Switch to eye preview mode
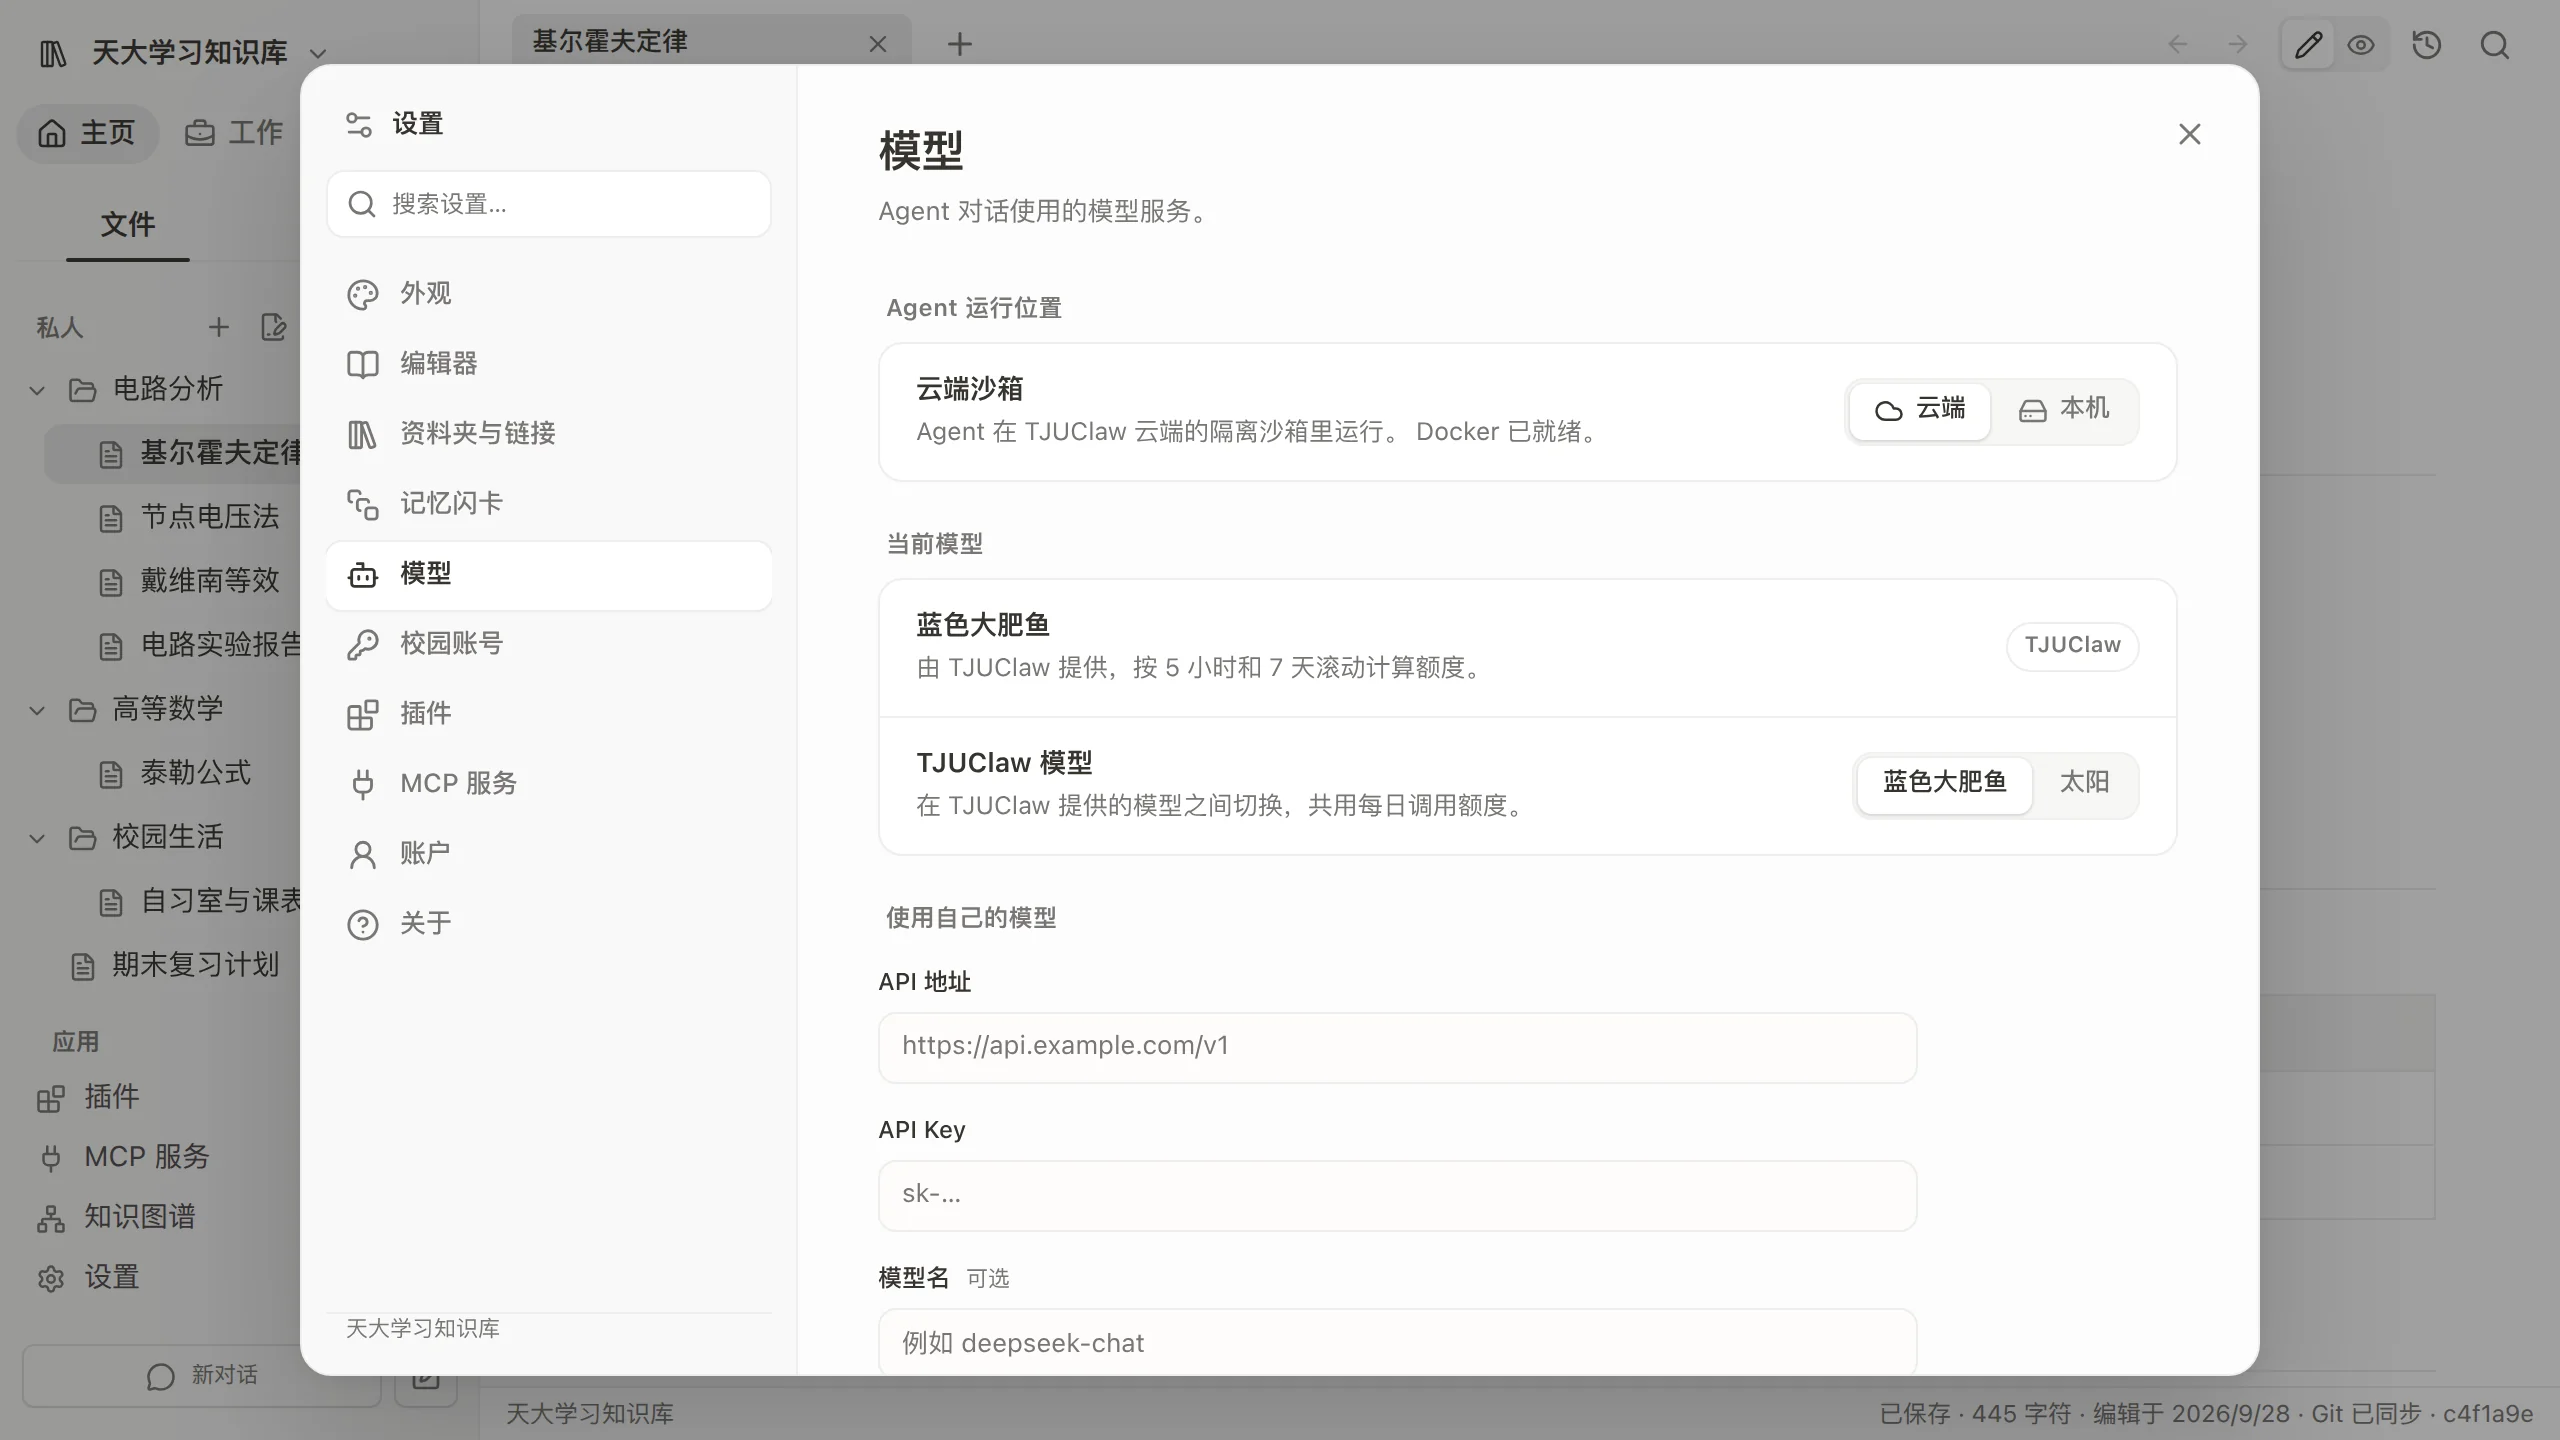 point(2361,45)
